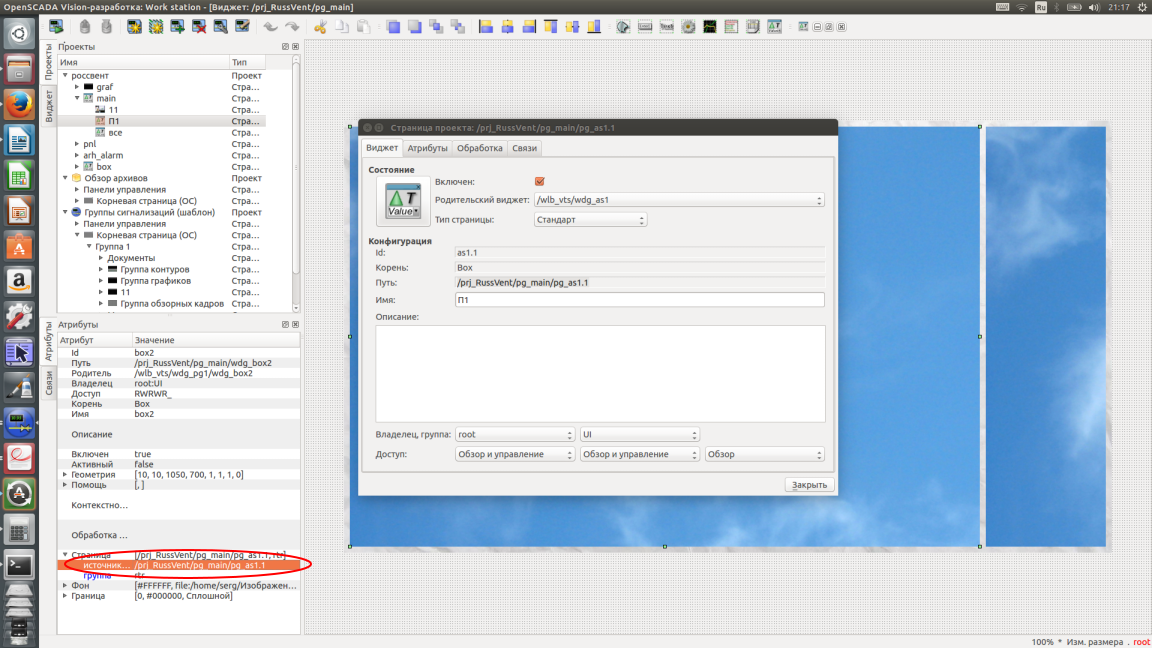This screenshot has height=648, width=1152.
Task: Uncheck the Включен checkbox
Action: pos(540,182)
